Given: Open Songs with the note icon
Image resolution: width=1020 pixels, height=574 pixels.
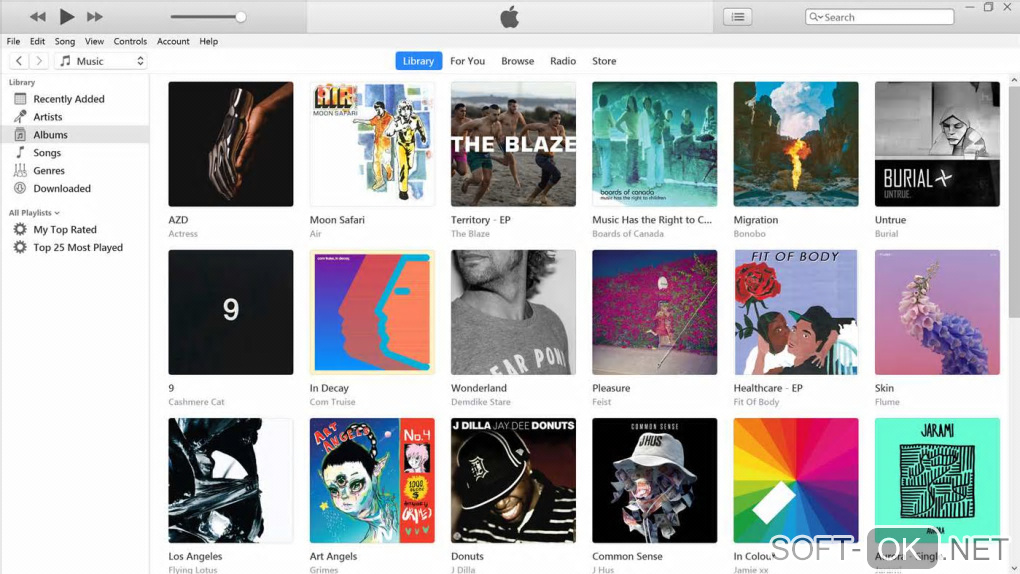Looking at the screenshot, I should click(20, 152).
